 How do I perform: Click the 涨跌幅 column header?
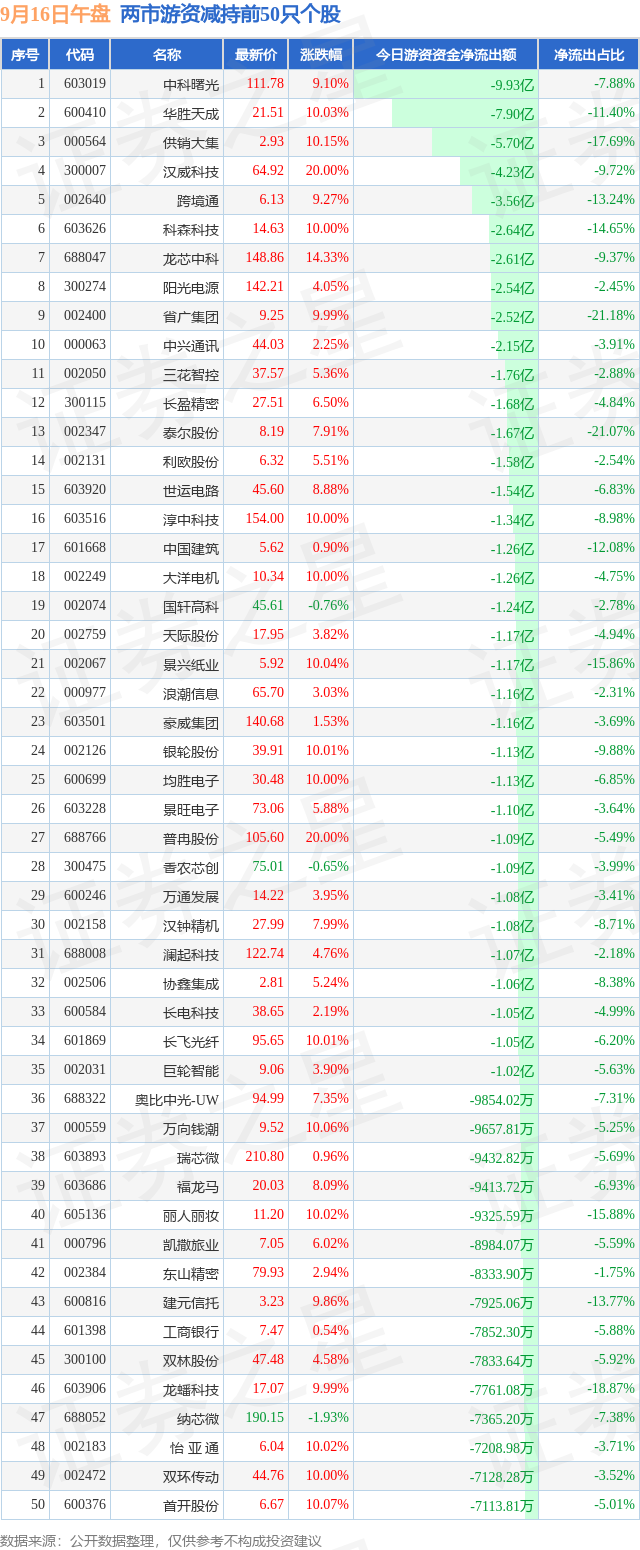[x=320, y=55]
